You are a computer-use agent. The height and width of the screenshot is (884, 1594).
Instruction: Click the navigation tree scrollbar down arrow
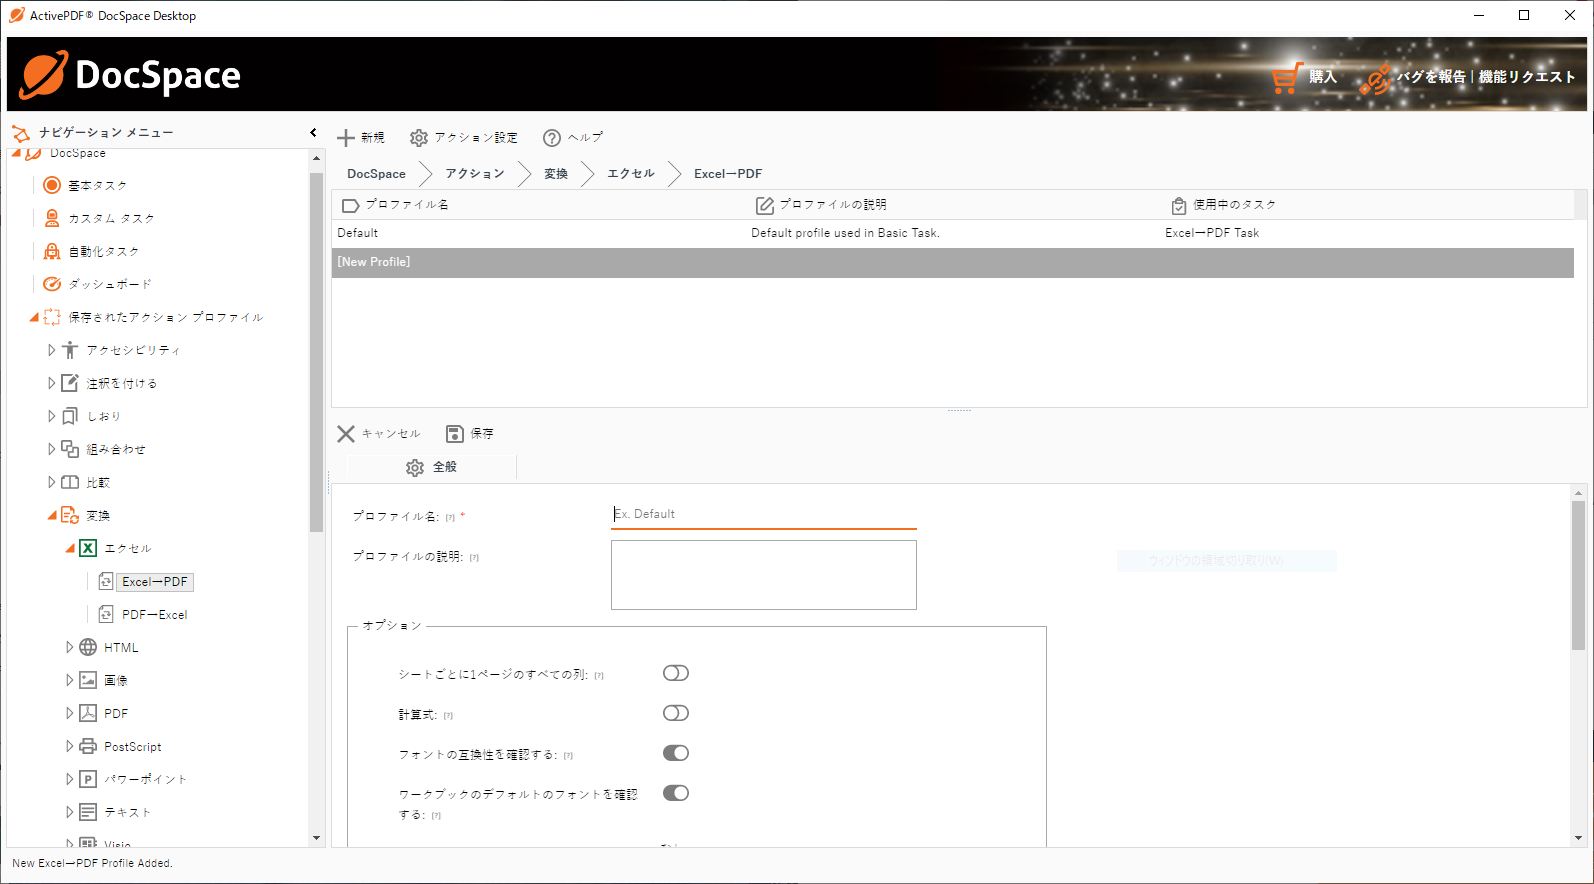[317, 838]
